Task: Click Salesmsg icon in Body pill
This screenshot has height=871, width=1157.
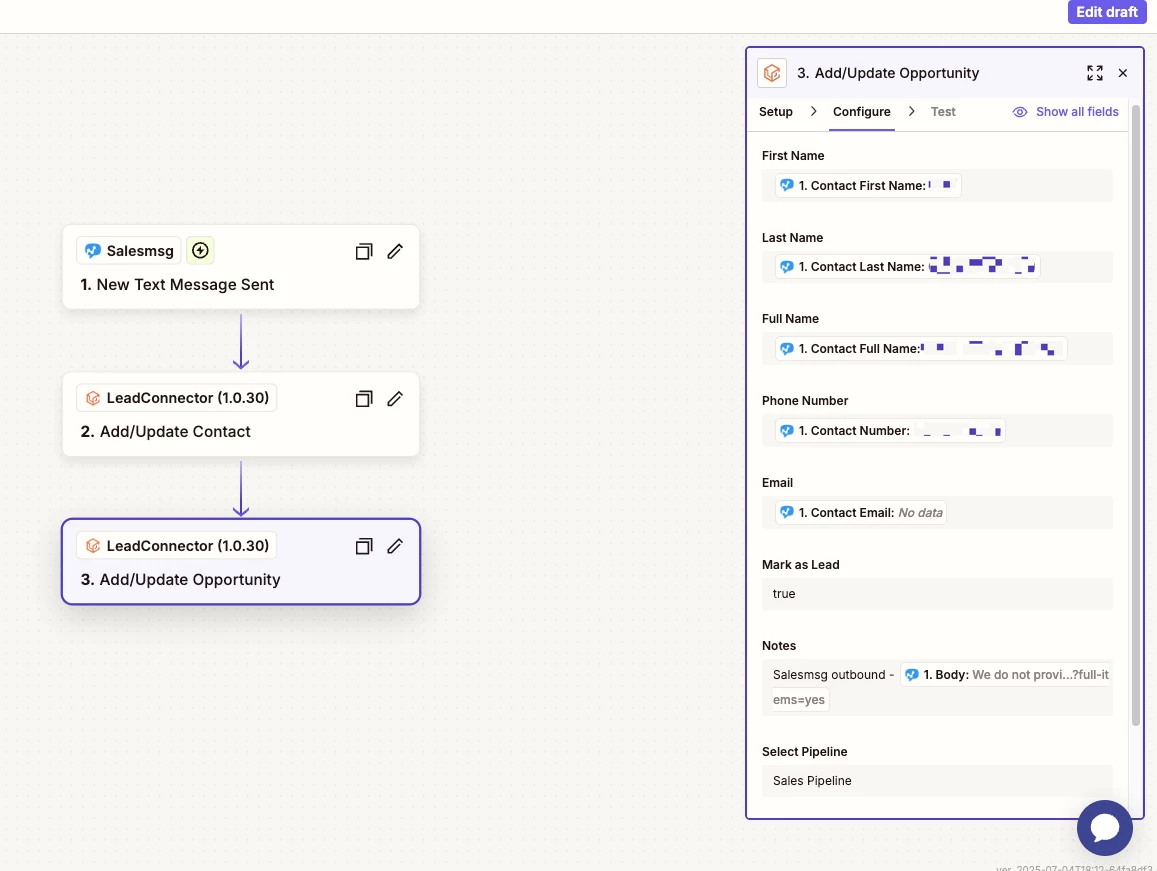Action: click(x=911, y=675)
